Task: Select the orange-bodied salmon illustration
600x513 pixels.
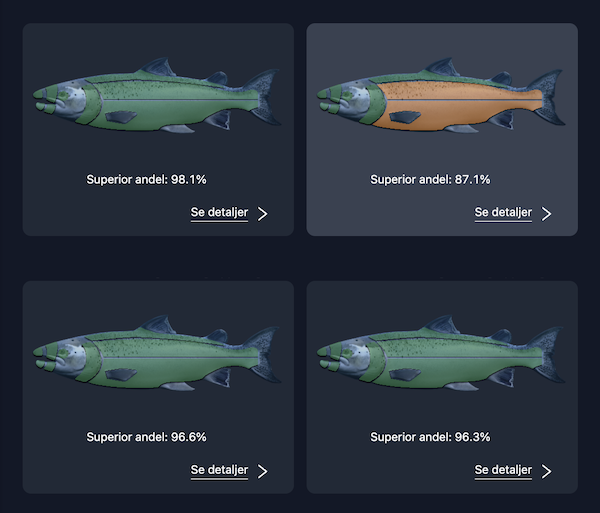Action: tap(441, 95)
